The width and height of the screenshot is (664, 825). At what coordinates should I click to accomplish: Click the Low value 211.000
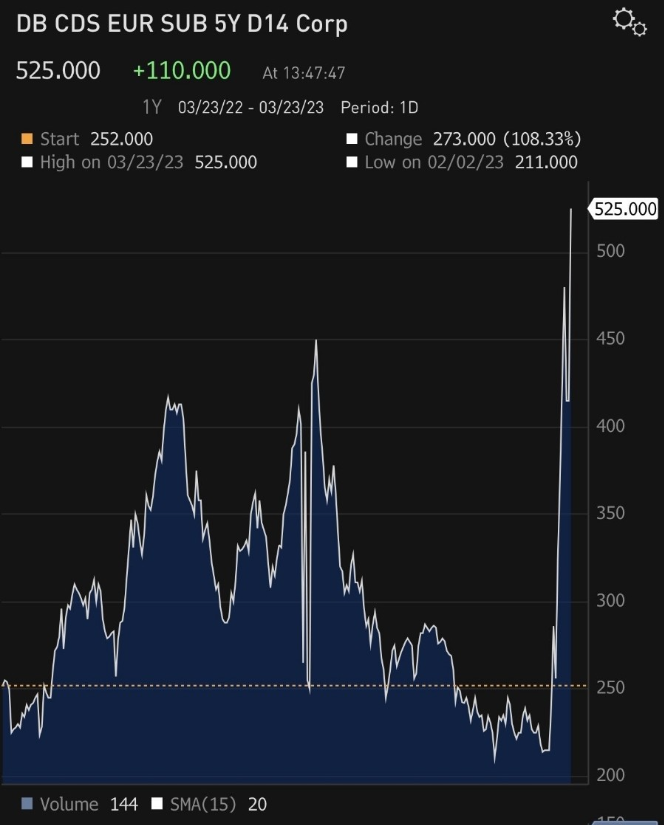546,162
